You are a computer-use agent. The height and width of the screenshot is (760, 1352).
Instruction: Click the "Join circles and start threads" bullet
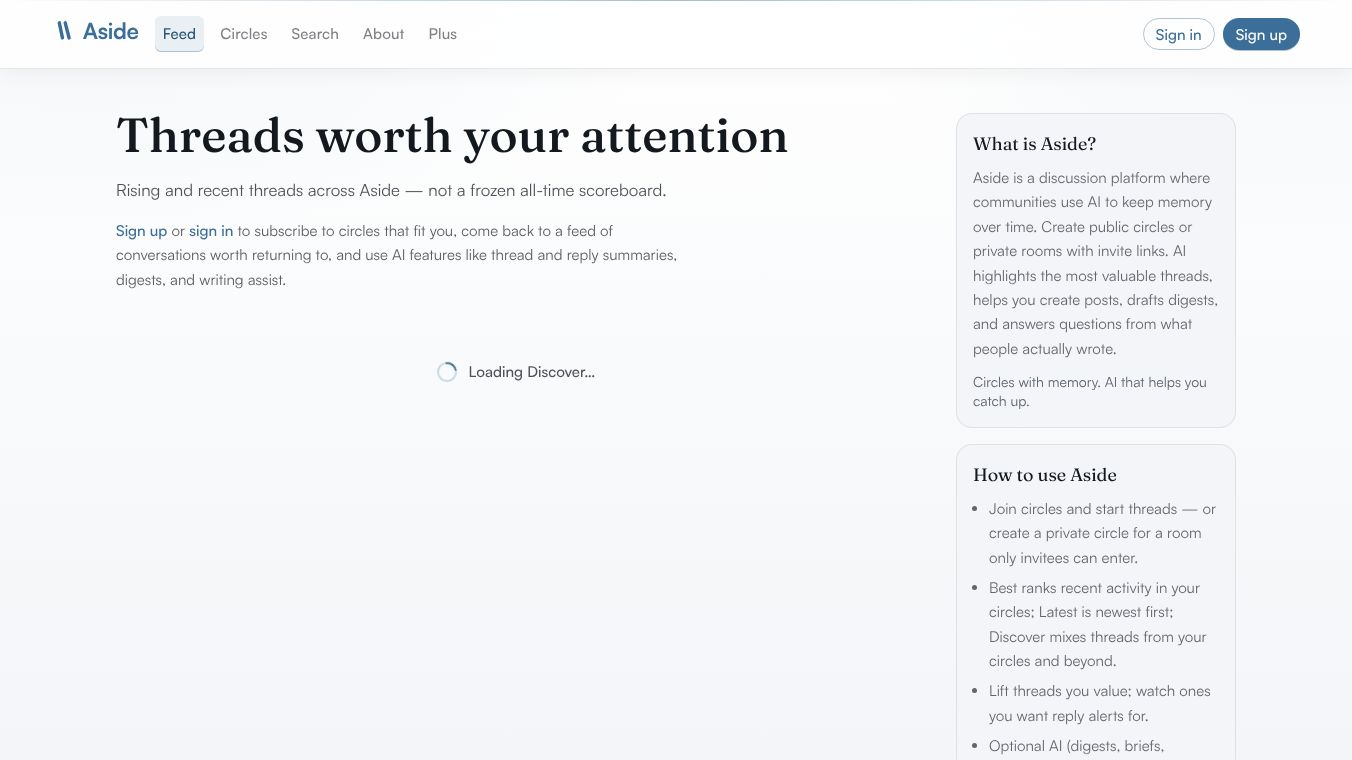coord(1102,533)
